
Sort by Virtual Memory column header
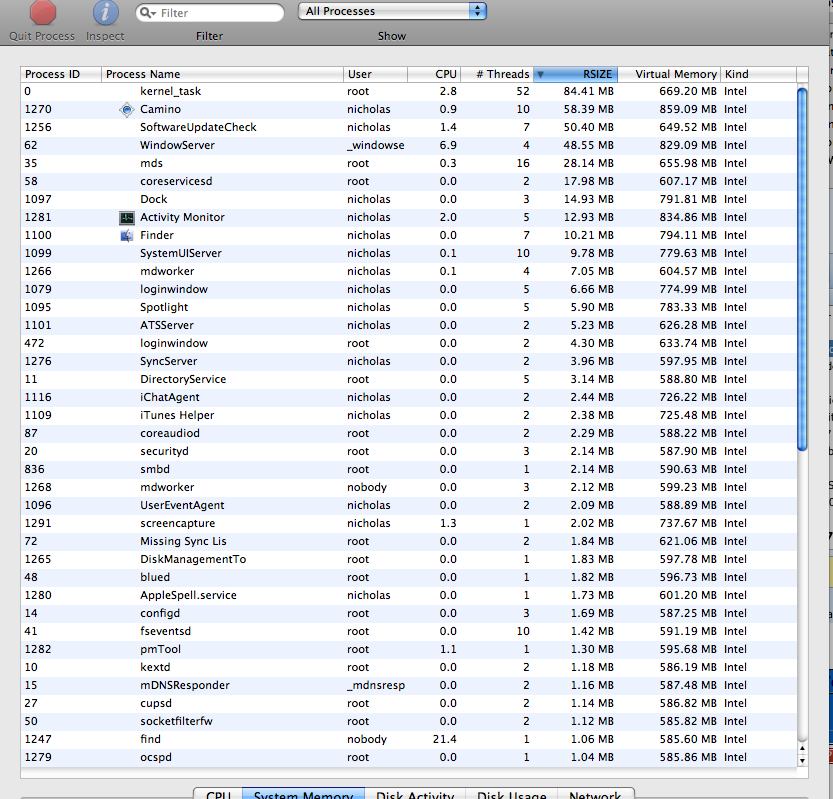pyautogui.click(x=669, y=74)
